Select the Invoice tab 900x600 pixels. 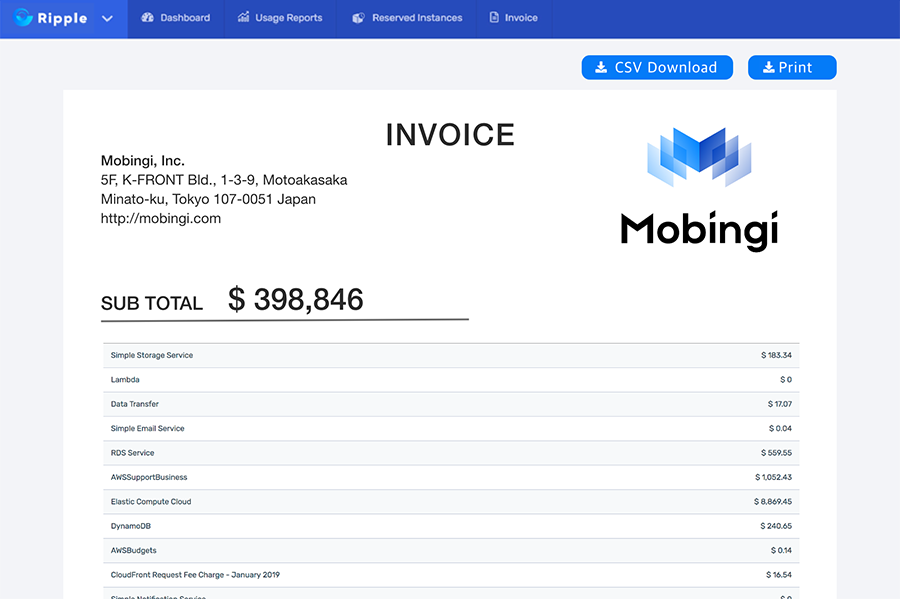[x=514, y=18]
